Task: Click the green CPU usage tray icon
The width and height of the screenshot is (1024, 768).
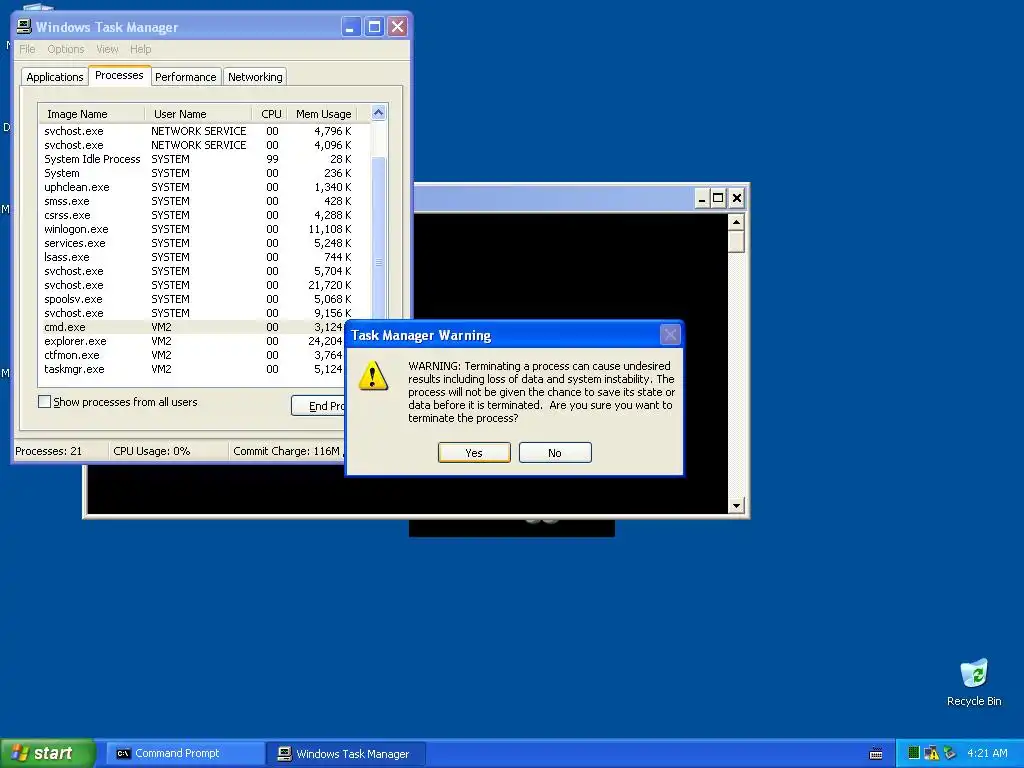Action: (x=914, y=753)
